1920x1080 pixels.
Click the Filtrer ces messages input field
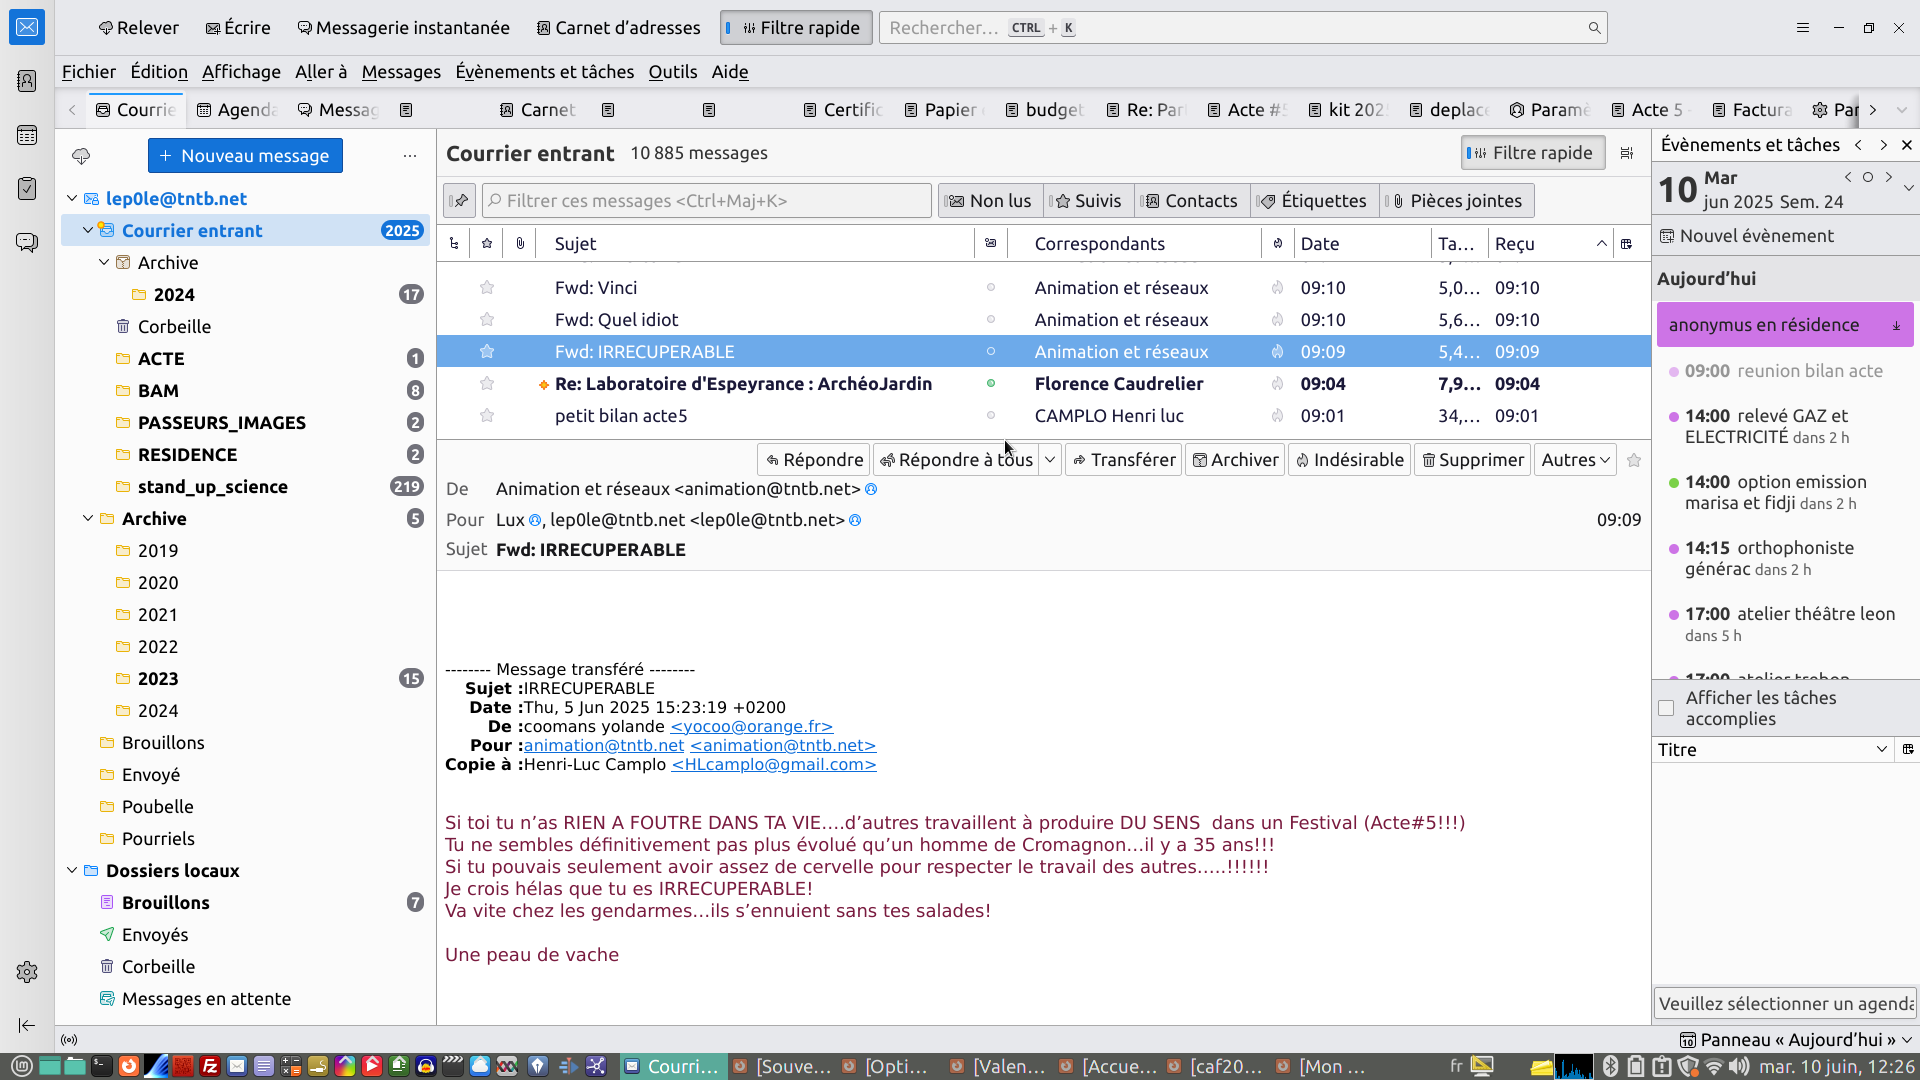coord(707,201)
